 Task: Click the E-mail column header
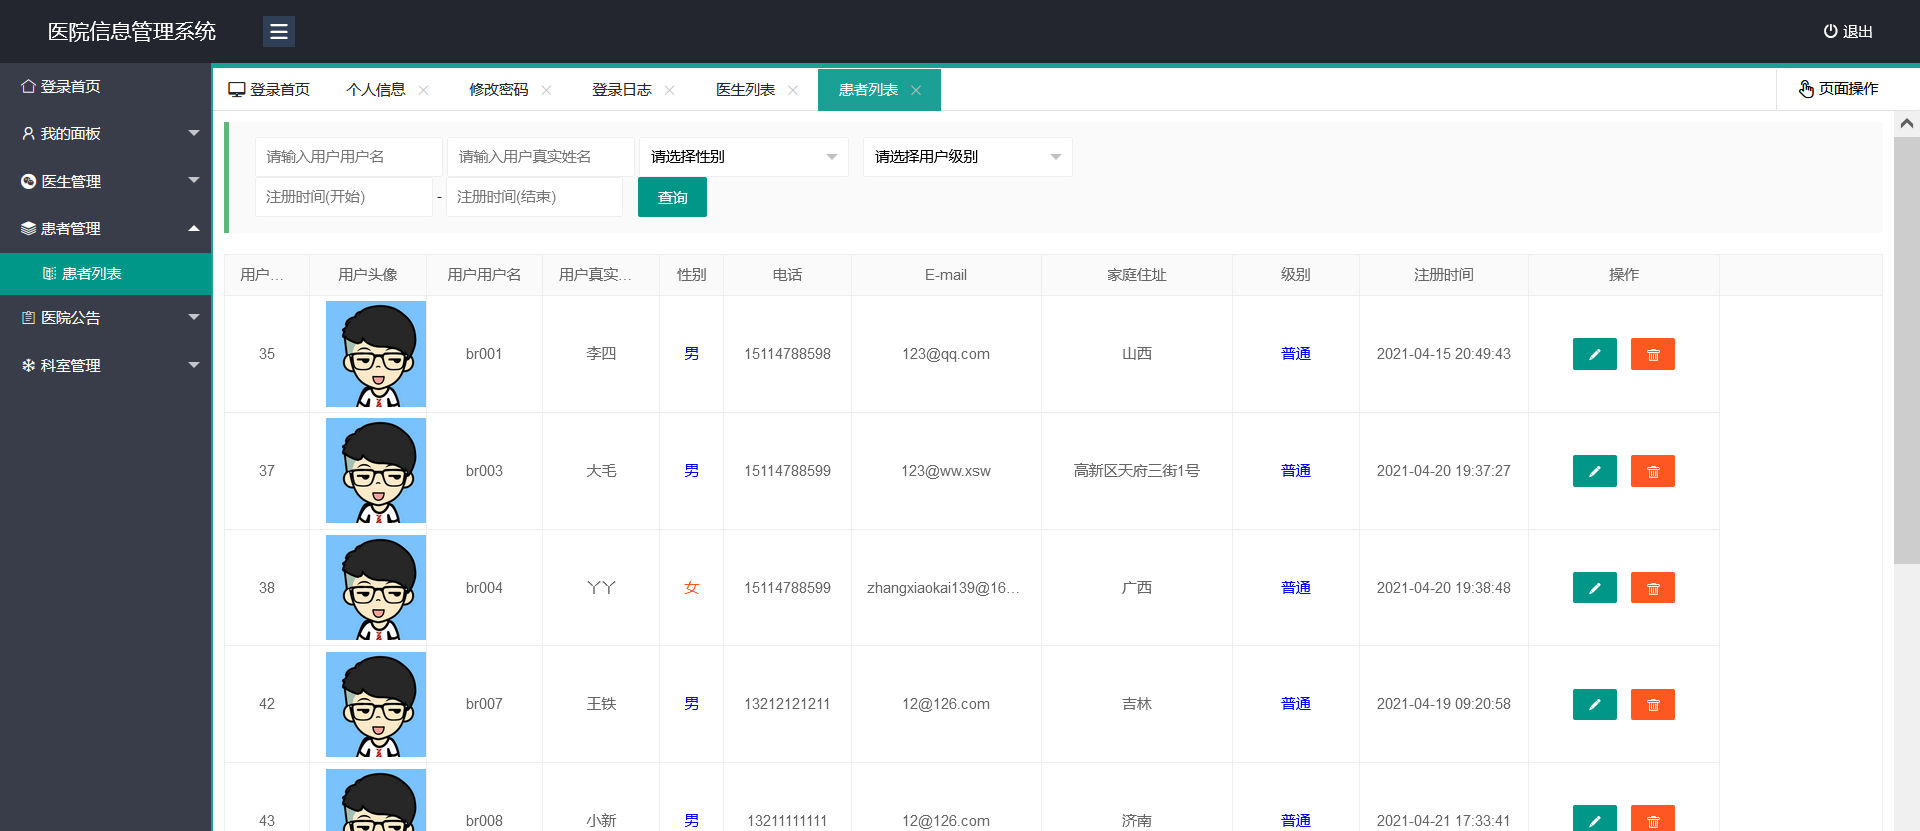(946, 275)
